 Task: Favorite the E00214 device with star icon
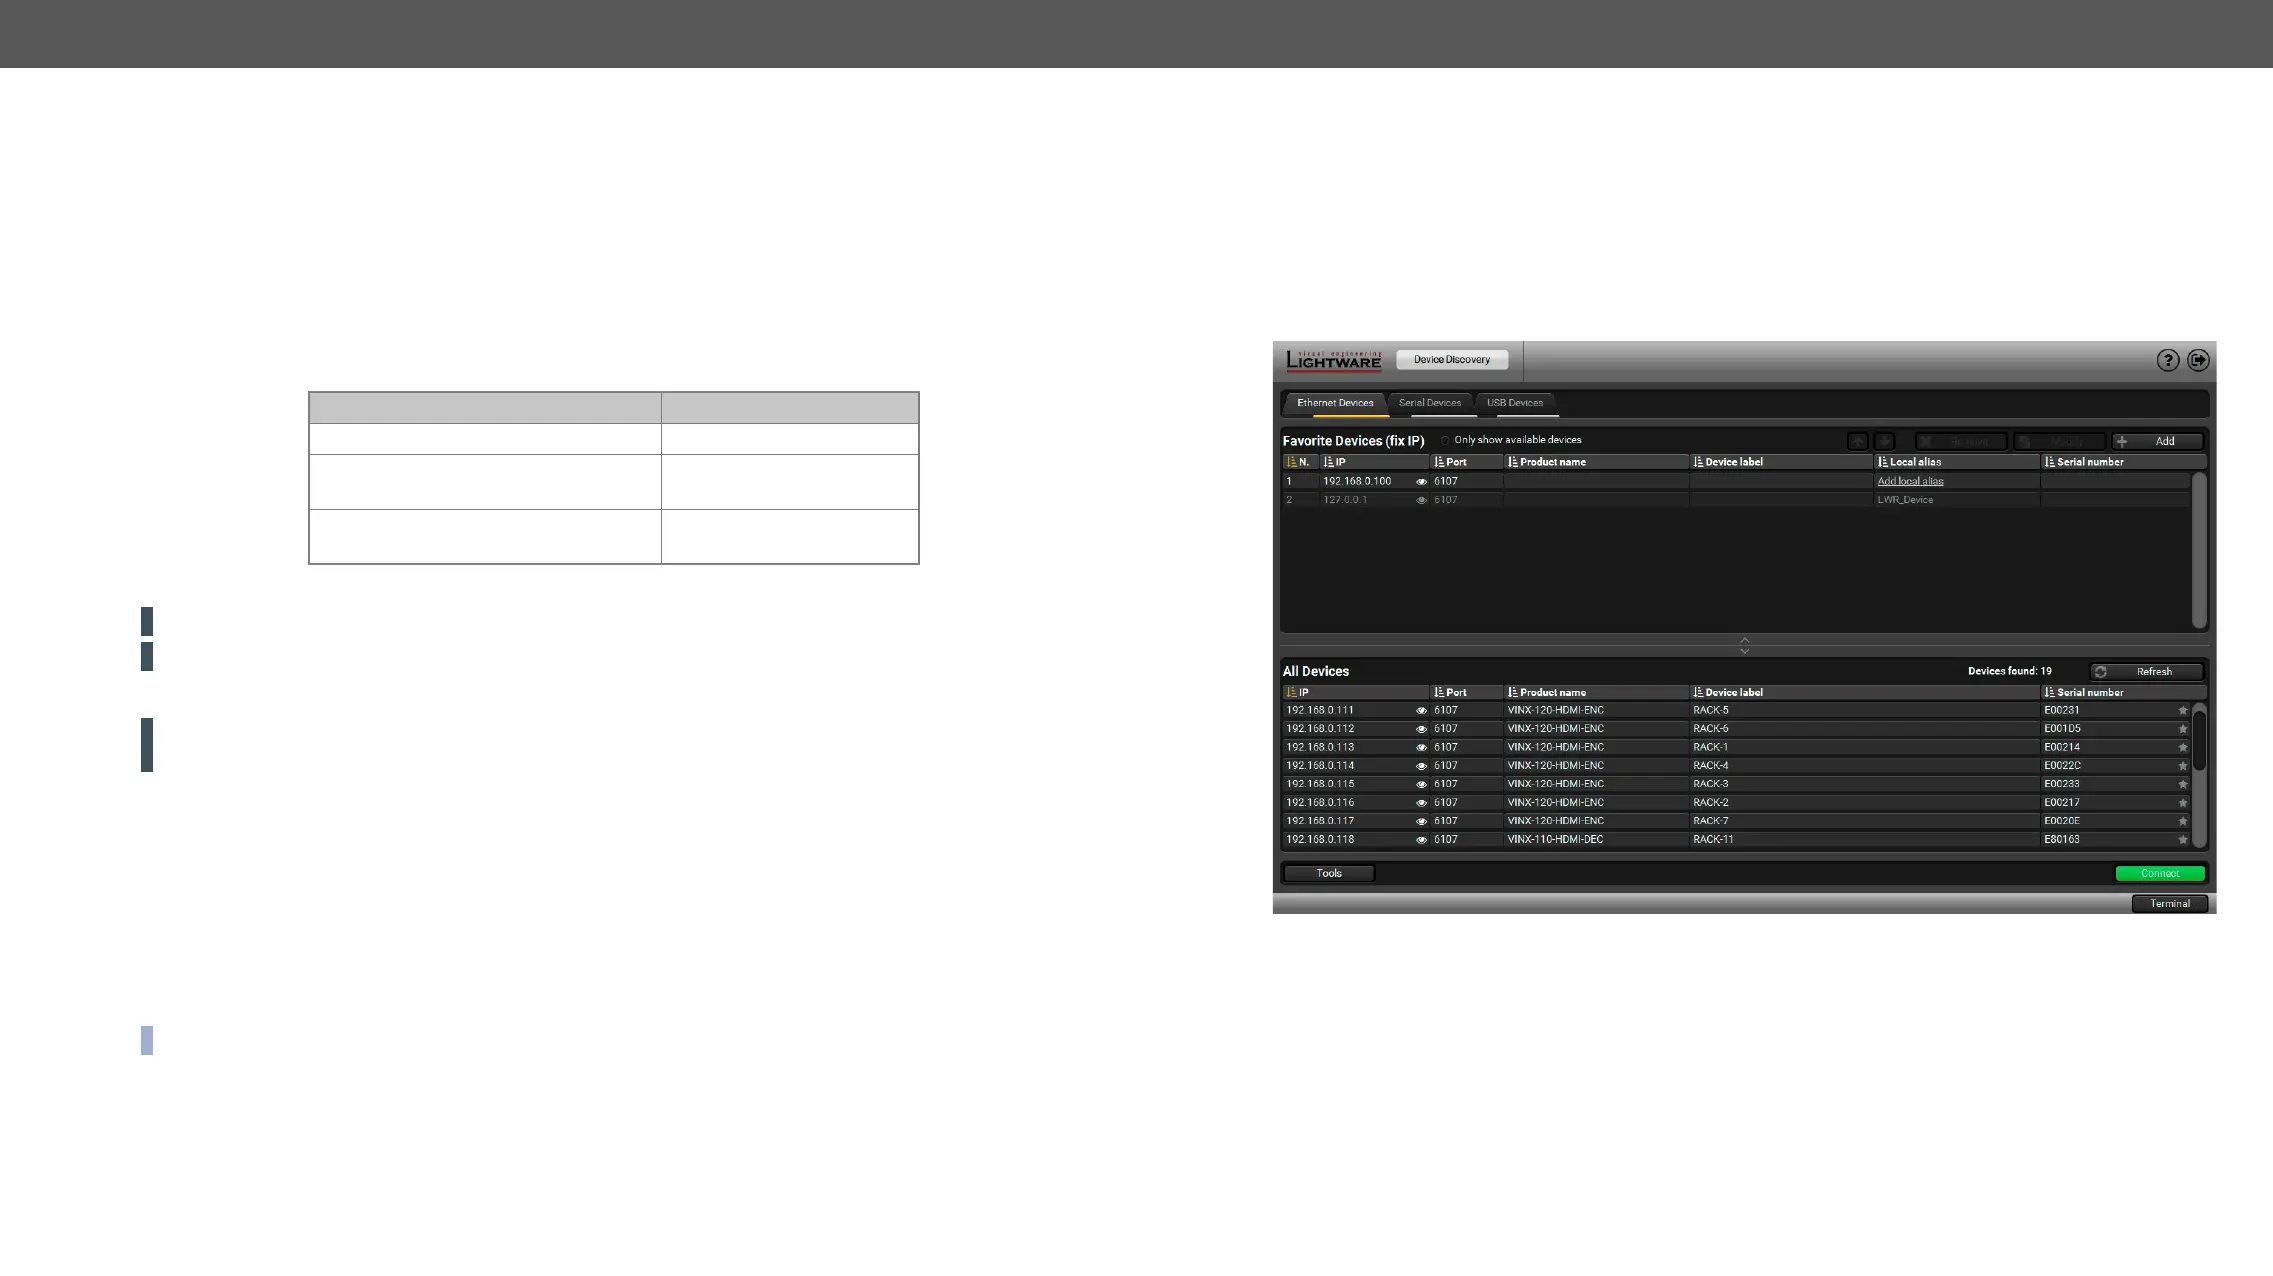(2183, 748)
